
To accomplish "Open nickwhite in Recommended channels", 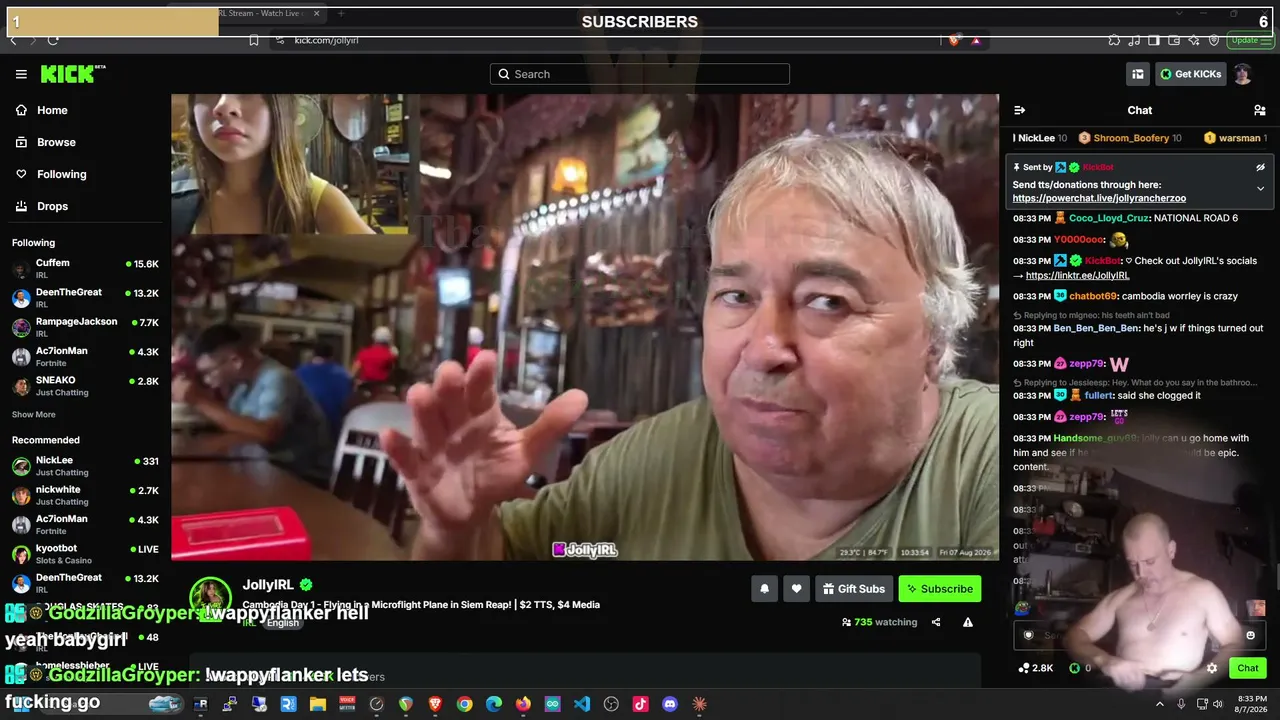I will tap(85, 495).
